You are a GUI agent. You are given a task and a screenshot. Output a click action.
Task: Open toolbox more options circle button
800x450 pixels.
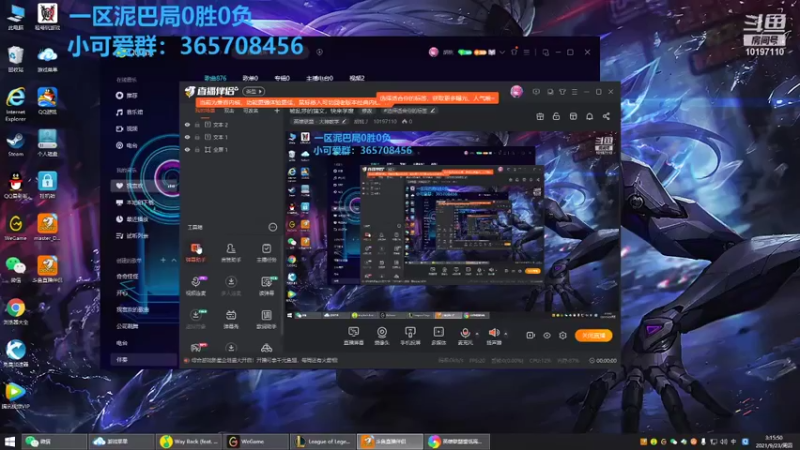tap(272, 227)
